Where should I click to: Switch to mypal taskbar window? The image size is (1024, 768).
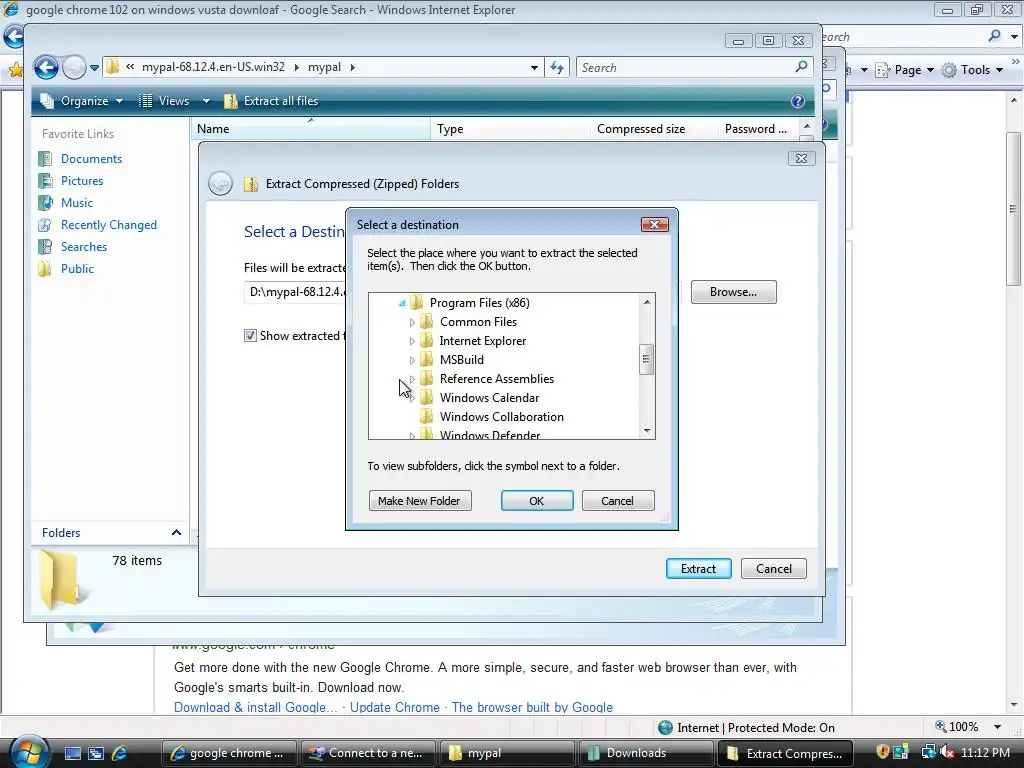(x=507, y=754)
